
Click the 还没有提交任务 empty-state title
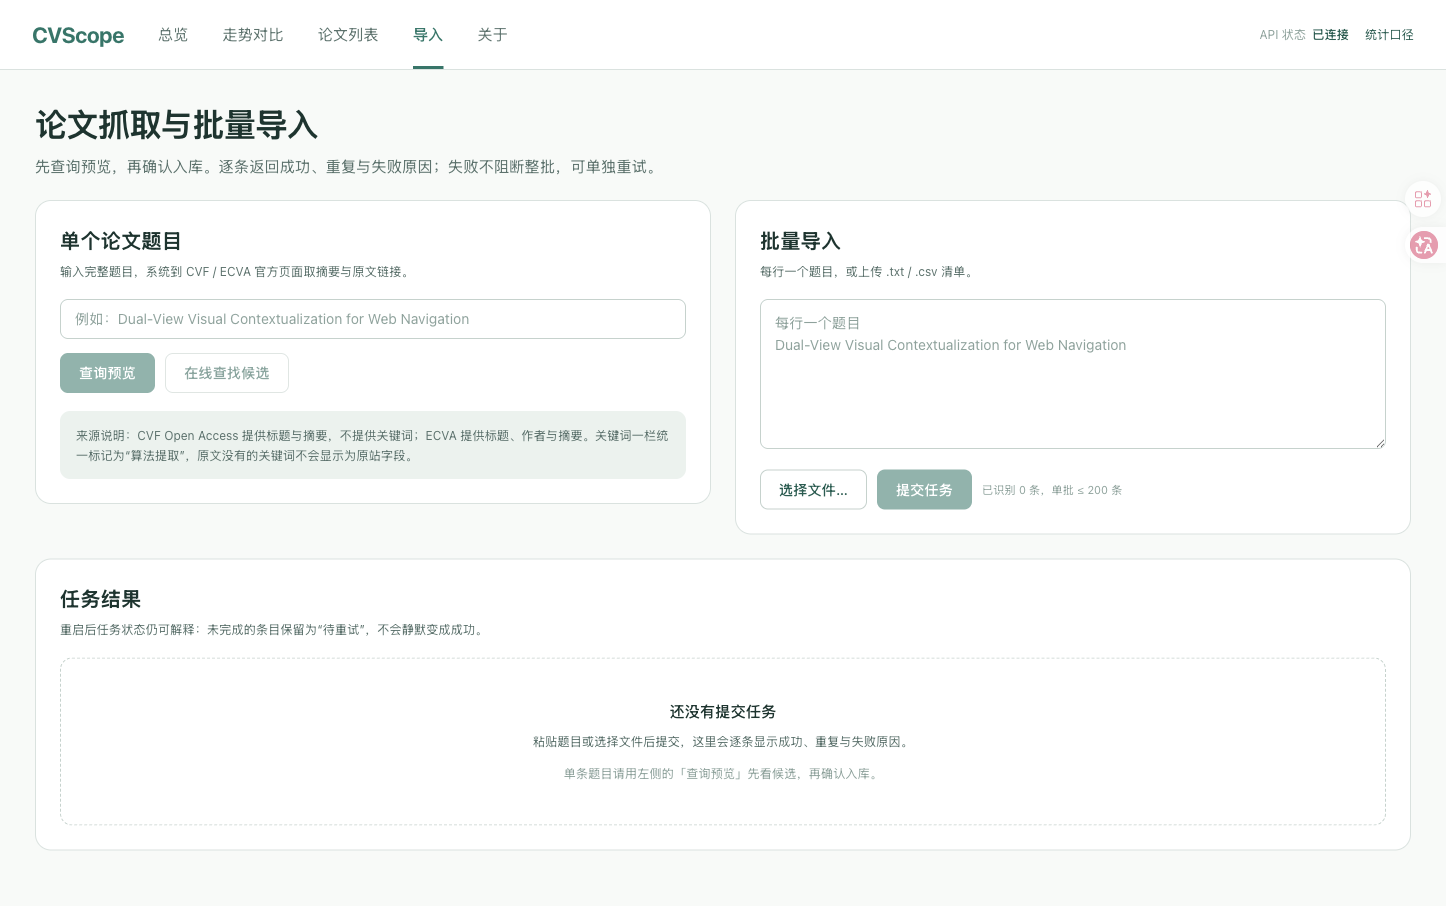coord(723,712)
